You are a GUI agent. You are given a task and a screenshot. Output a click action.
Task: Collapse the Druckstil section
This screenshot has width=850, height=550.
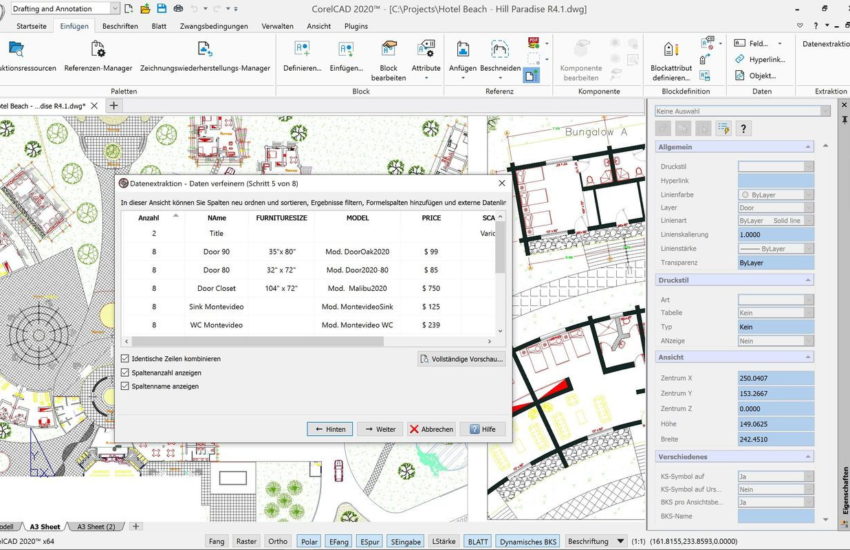click(807, 280)
